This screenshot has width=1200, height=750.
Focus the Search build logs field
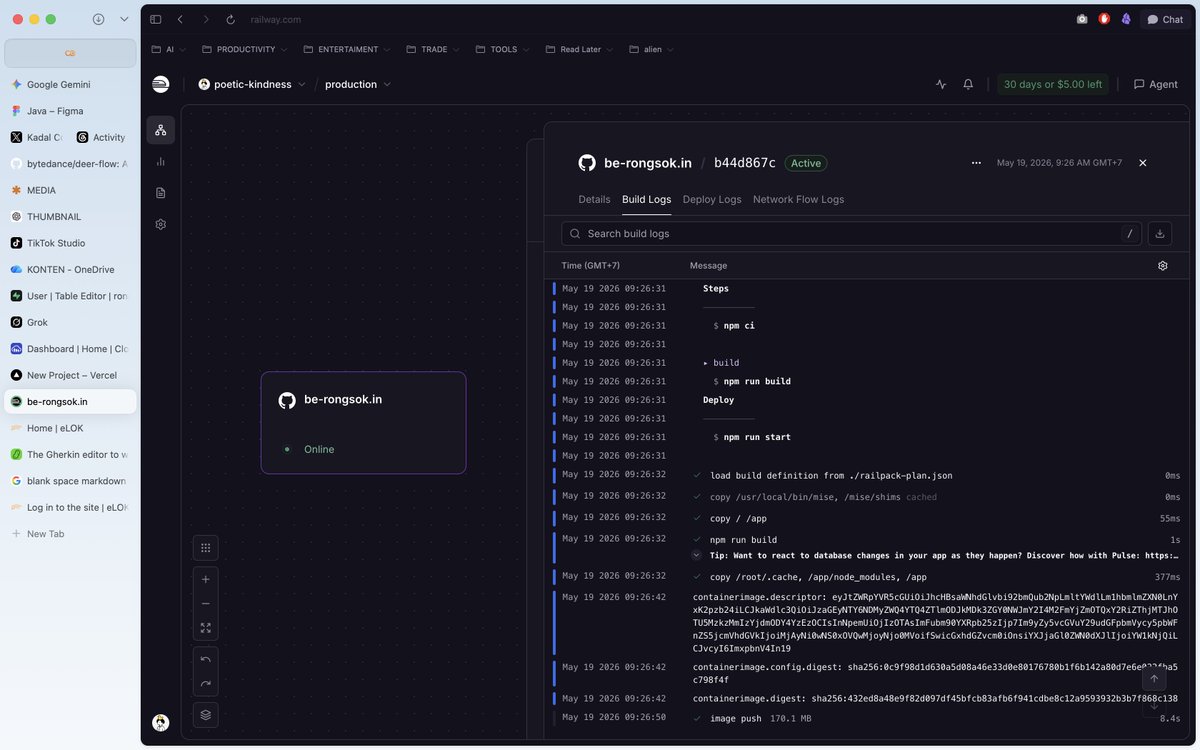pos(851,233)
